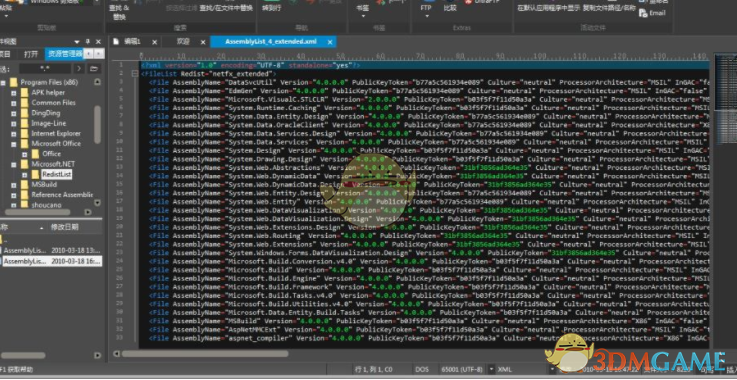Sort file list by 修改日期 column
The width and height of the screenshot is (737, 380).
64,227
